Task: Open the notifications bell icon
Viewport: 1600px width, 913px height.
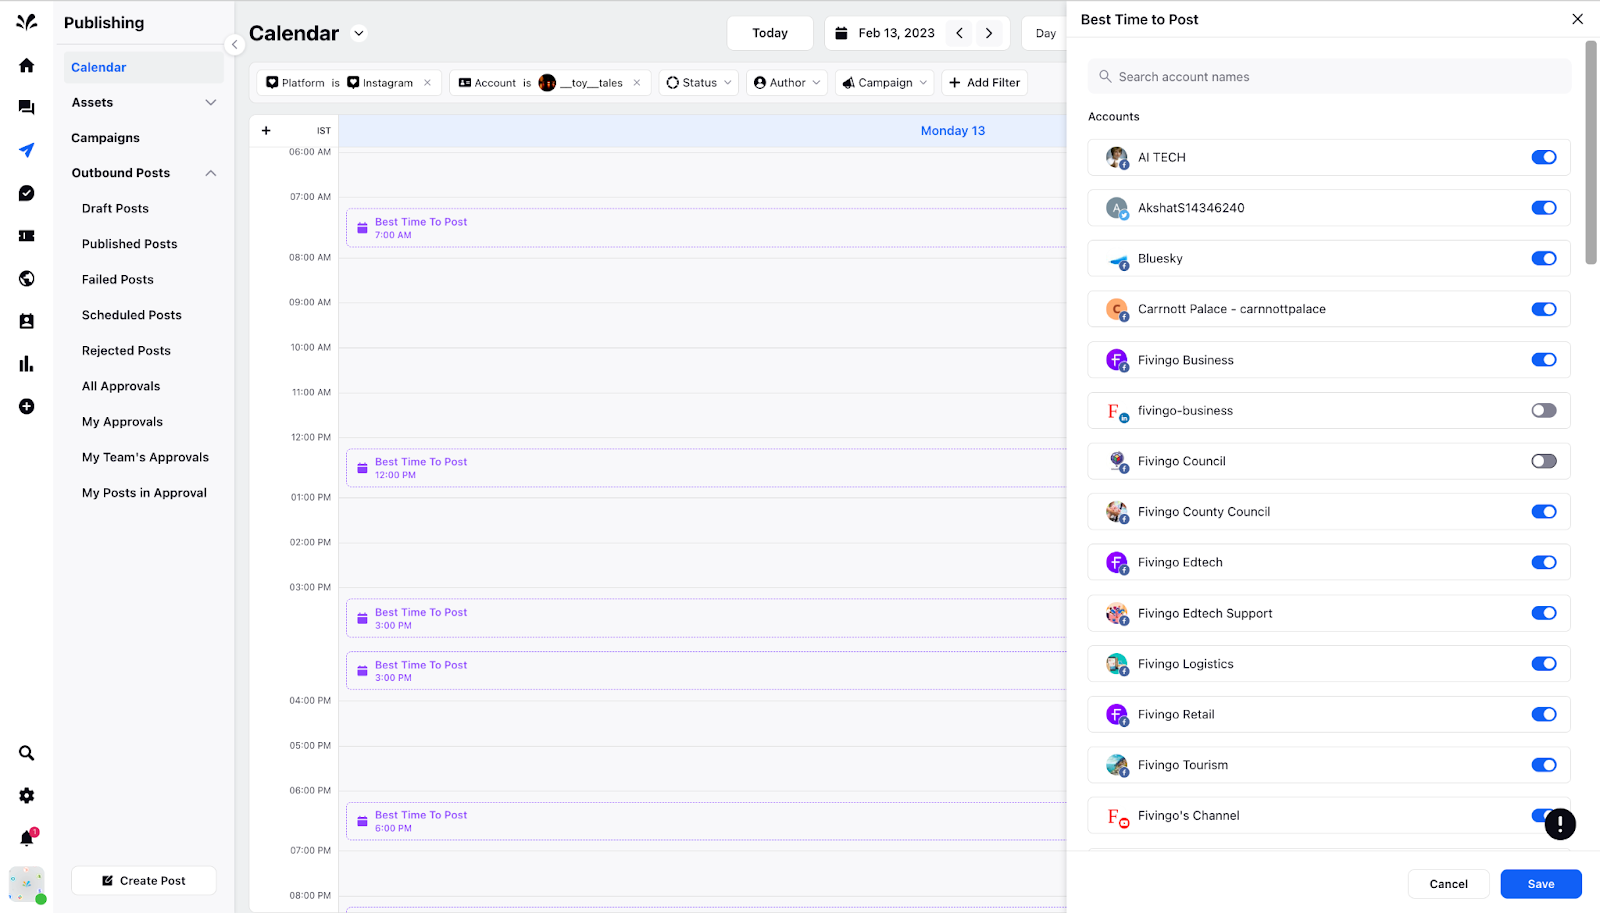Action: 27,838
